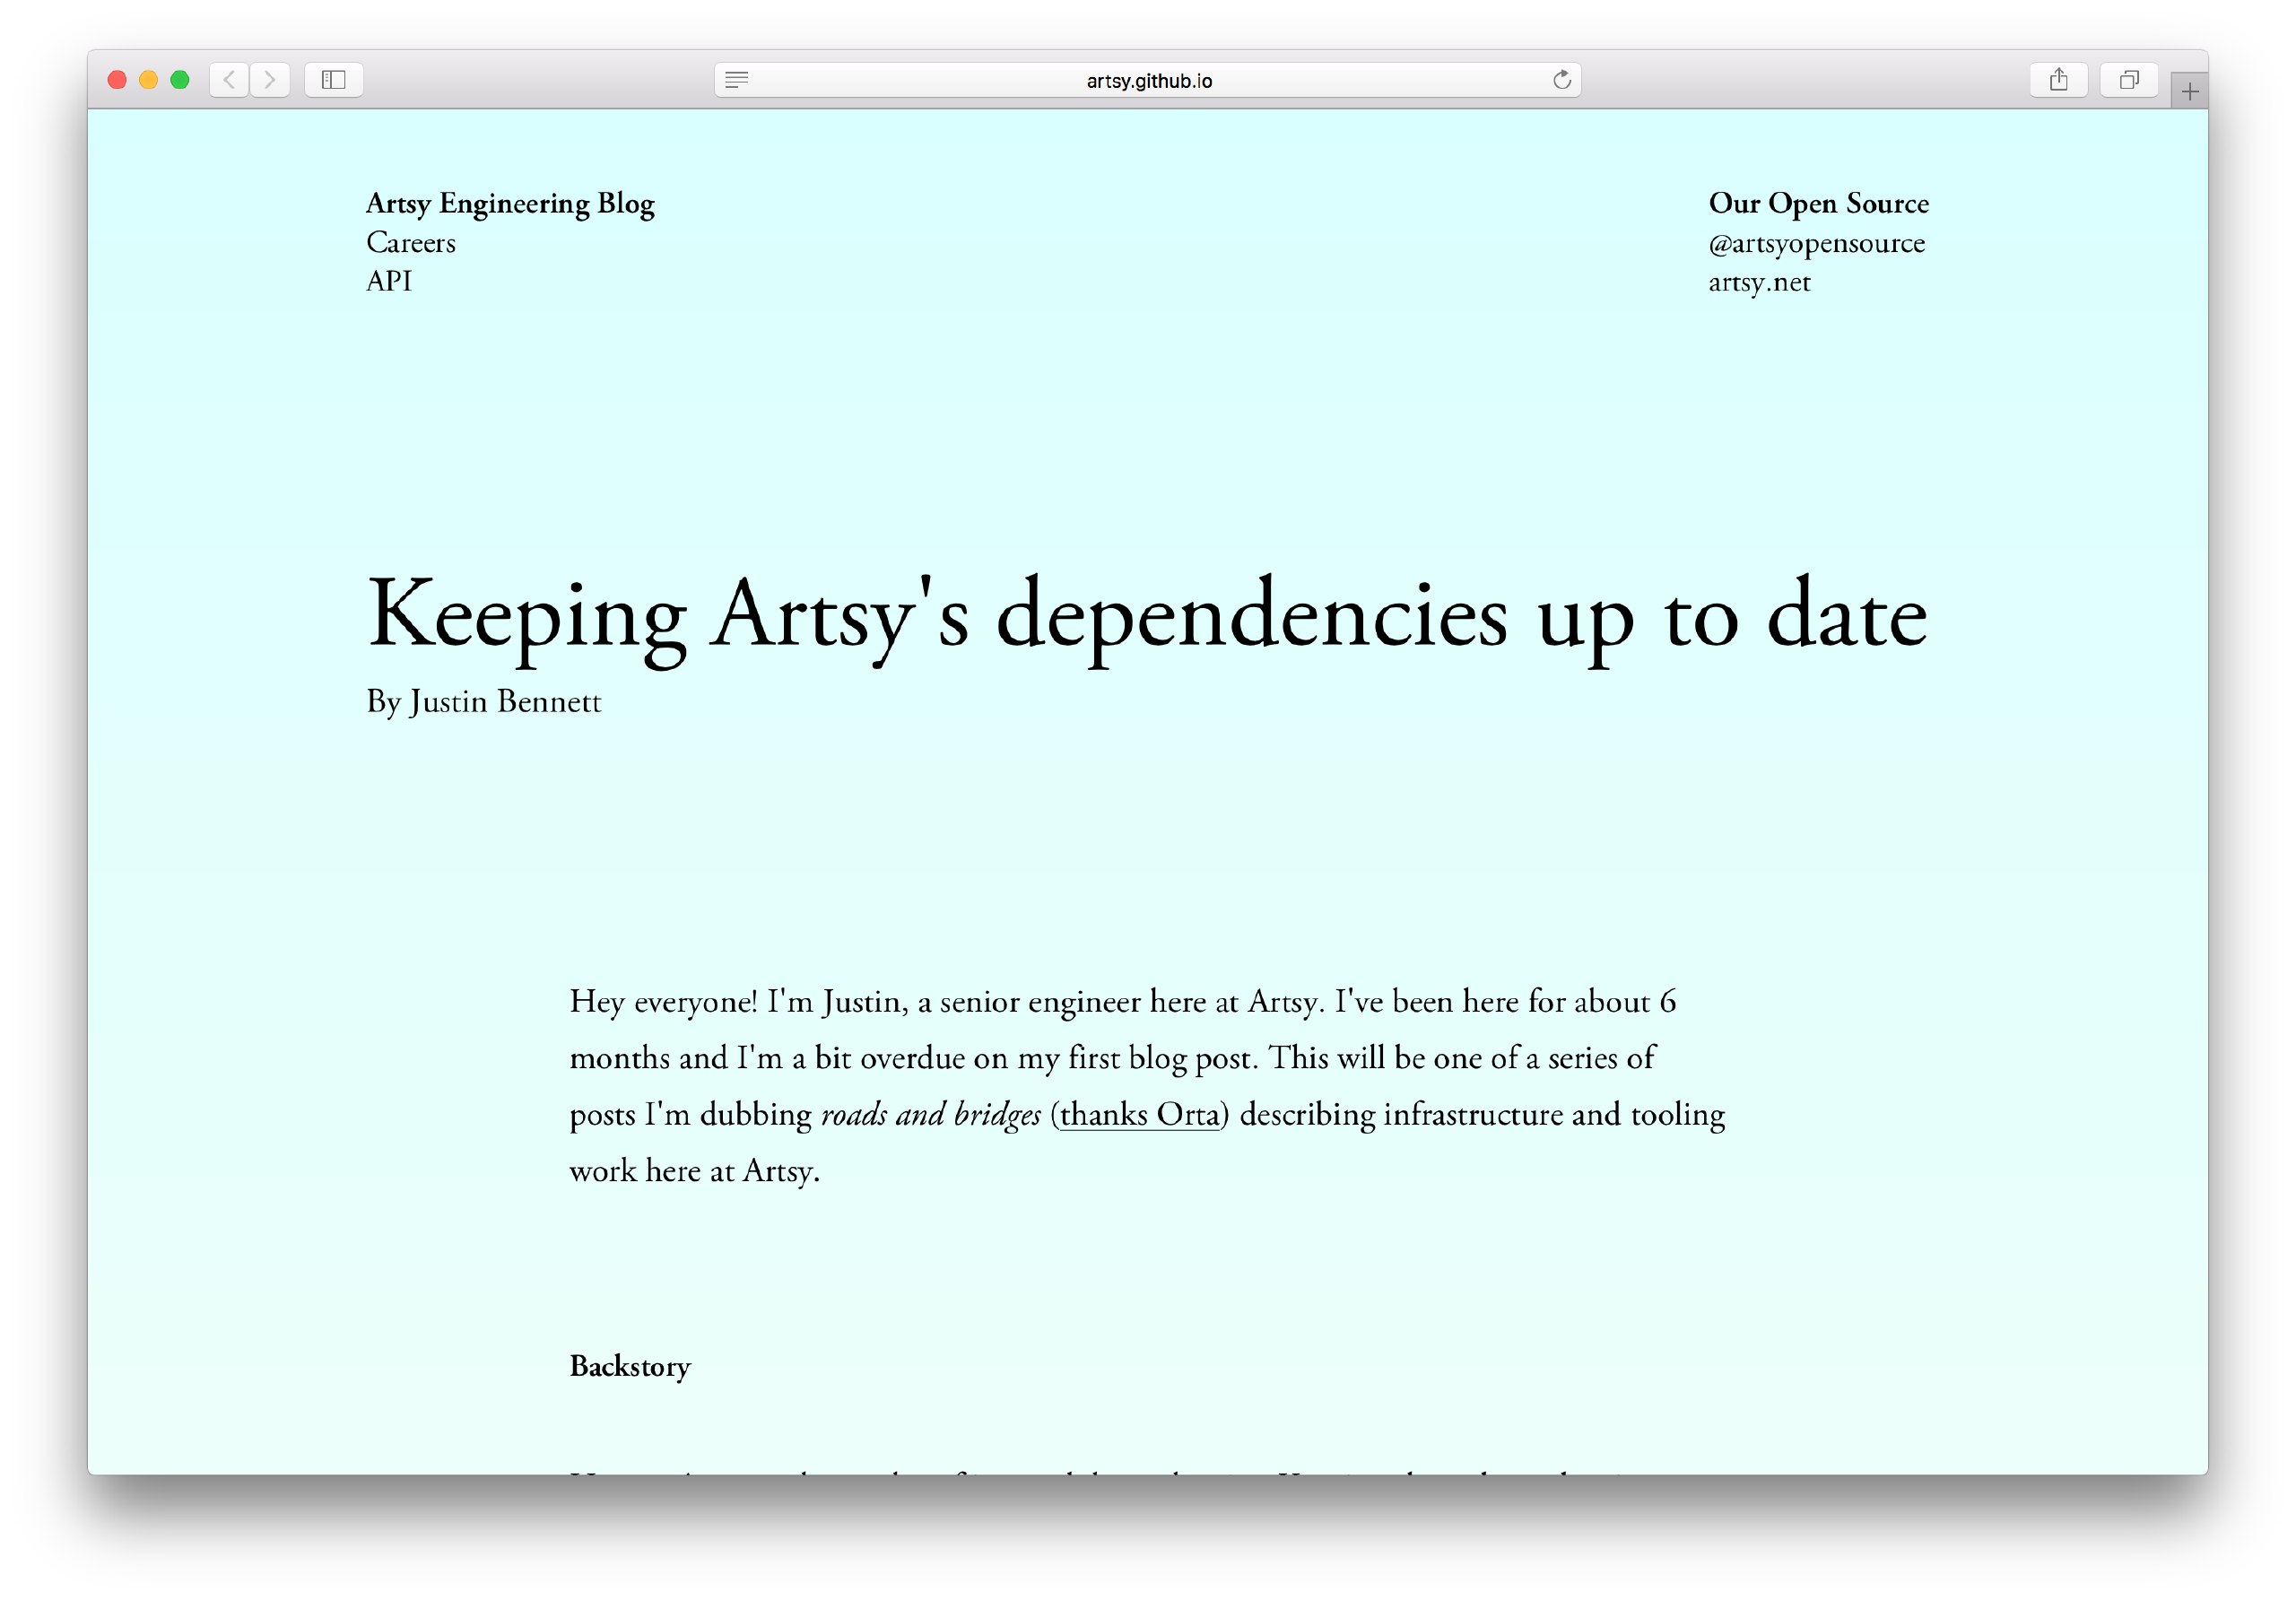Open the Our Open Source link
The image size is (2296, 1600).
pyautogui.click(x=1818, y=203)
